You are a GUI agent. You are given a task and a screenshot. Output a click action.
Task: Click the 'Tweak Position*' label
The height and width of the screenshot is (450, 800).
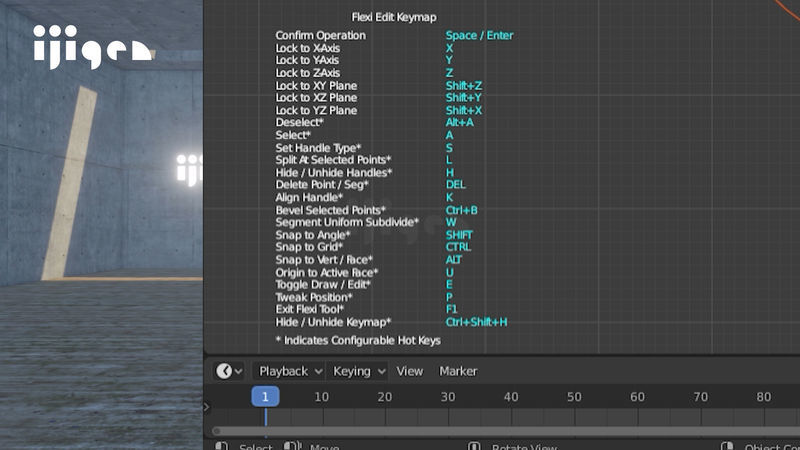(314, 297)
